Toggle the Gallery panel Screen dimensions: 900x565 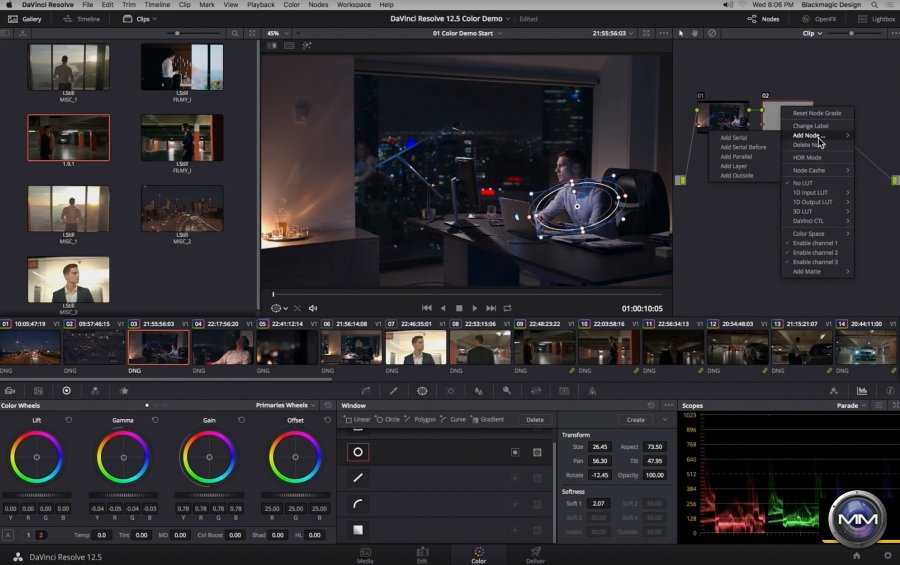point(25,19)
